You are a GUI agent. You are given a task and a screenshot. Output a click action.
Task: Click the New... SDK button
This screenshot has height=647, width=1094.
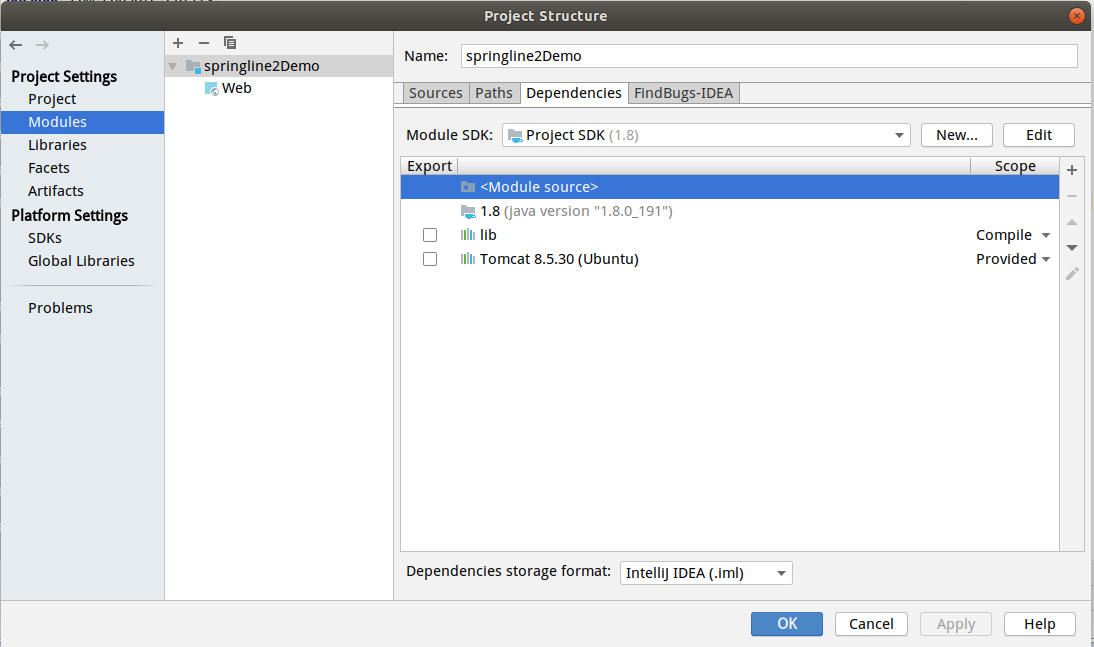point(956,135)
